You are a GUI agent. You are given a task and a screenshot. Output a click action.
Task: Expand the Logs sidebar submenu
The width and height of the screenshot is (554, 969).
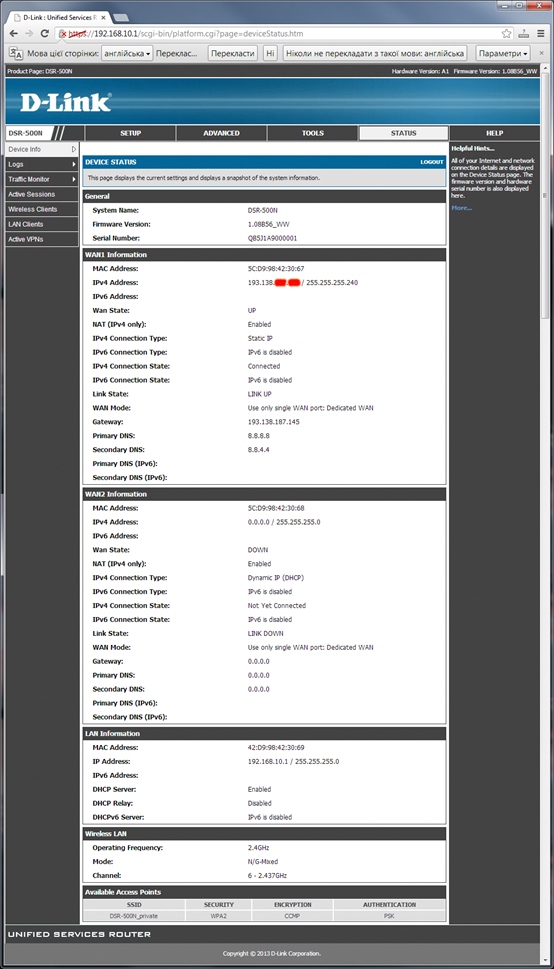click(x=42, y=164)
